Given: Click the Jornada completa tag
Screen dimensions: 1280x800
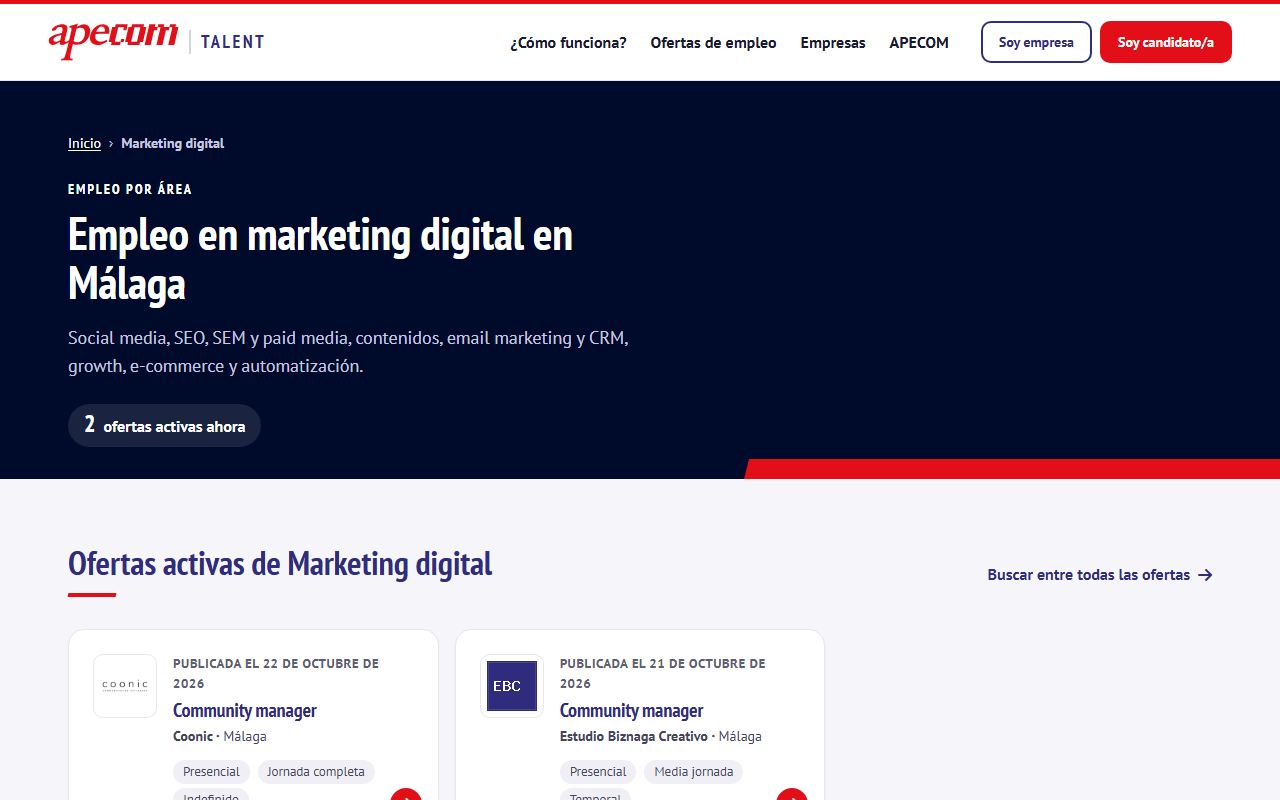Looking at the screenshot, I should tap(316, 772).
